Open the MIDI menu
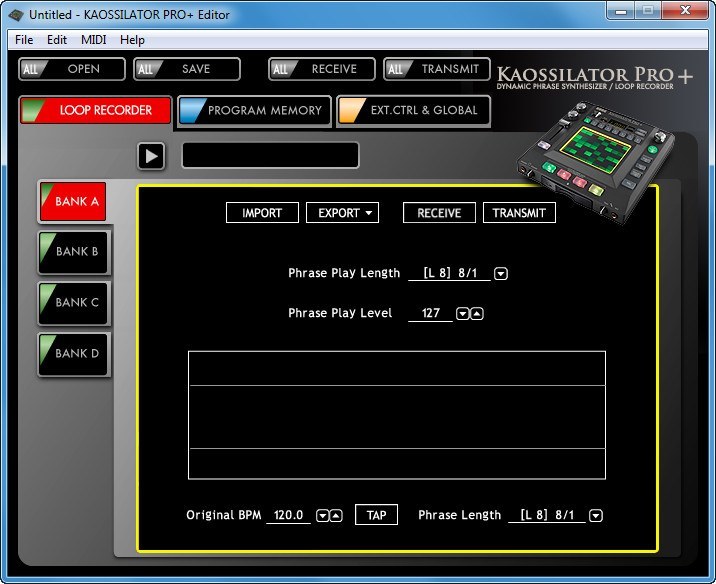716x584 pixels. coord(94,40)
